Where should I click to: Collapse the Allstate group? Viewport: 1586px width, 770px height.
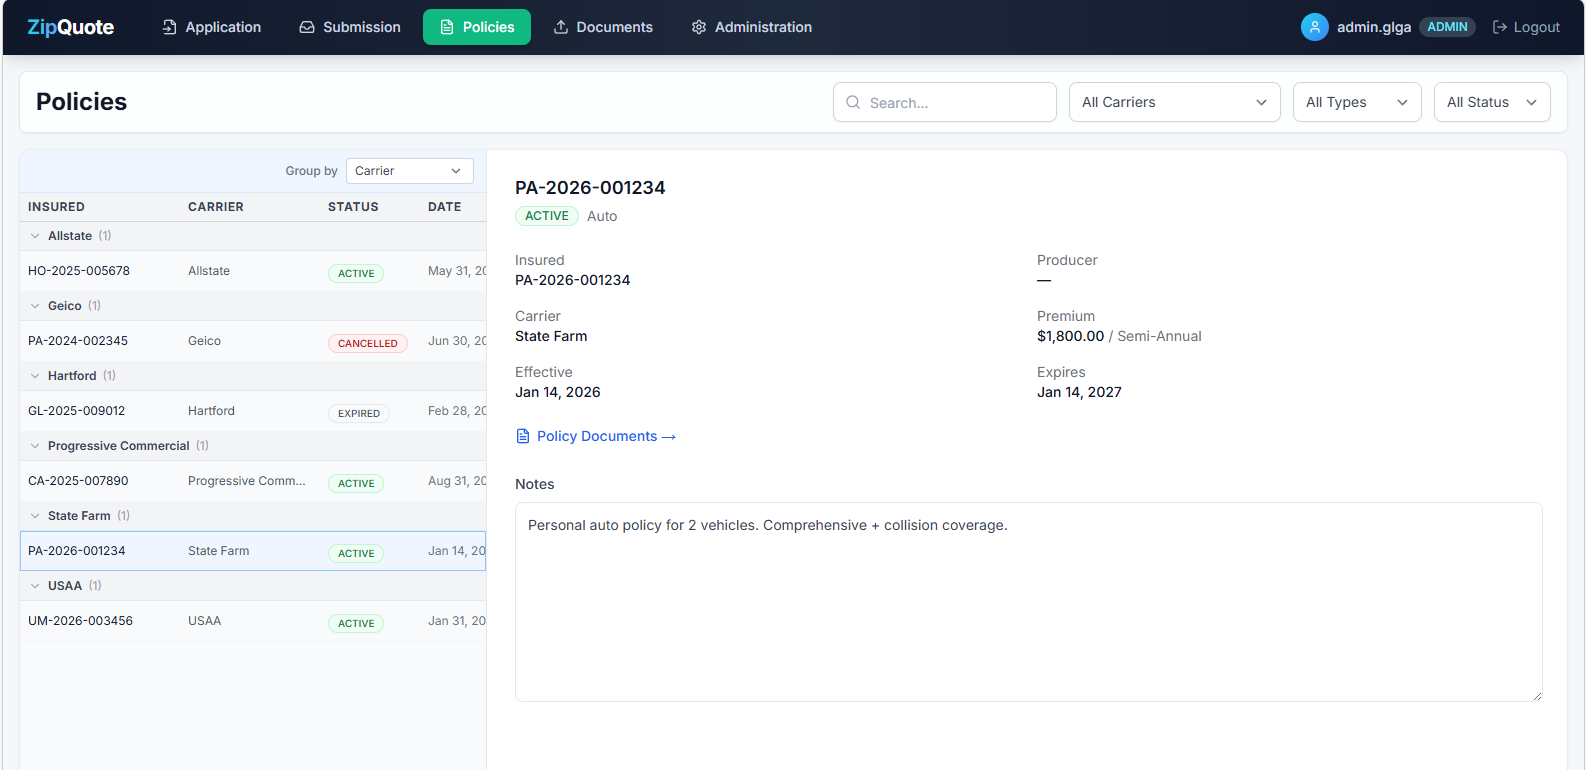(x=35, y=236)
